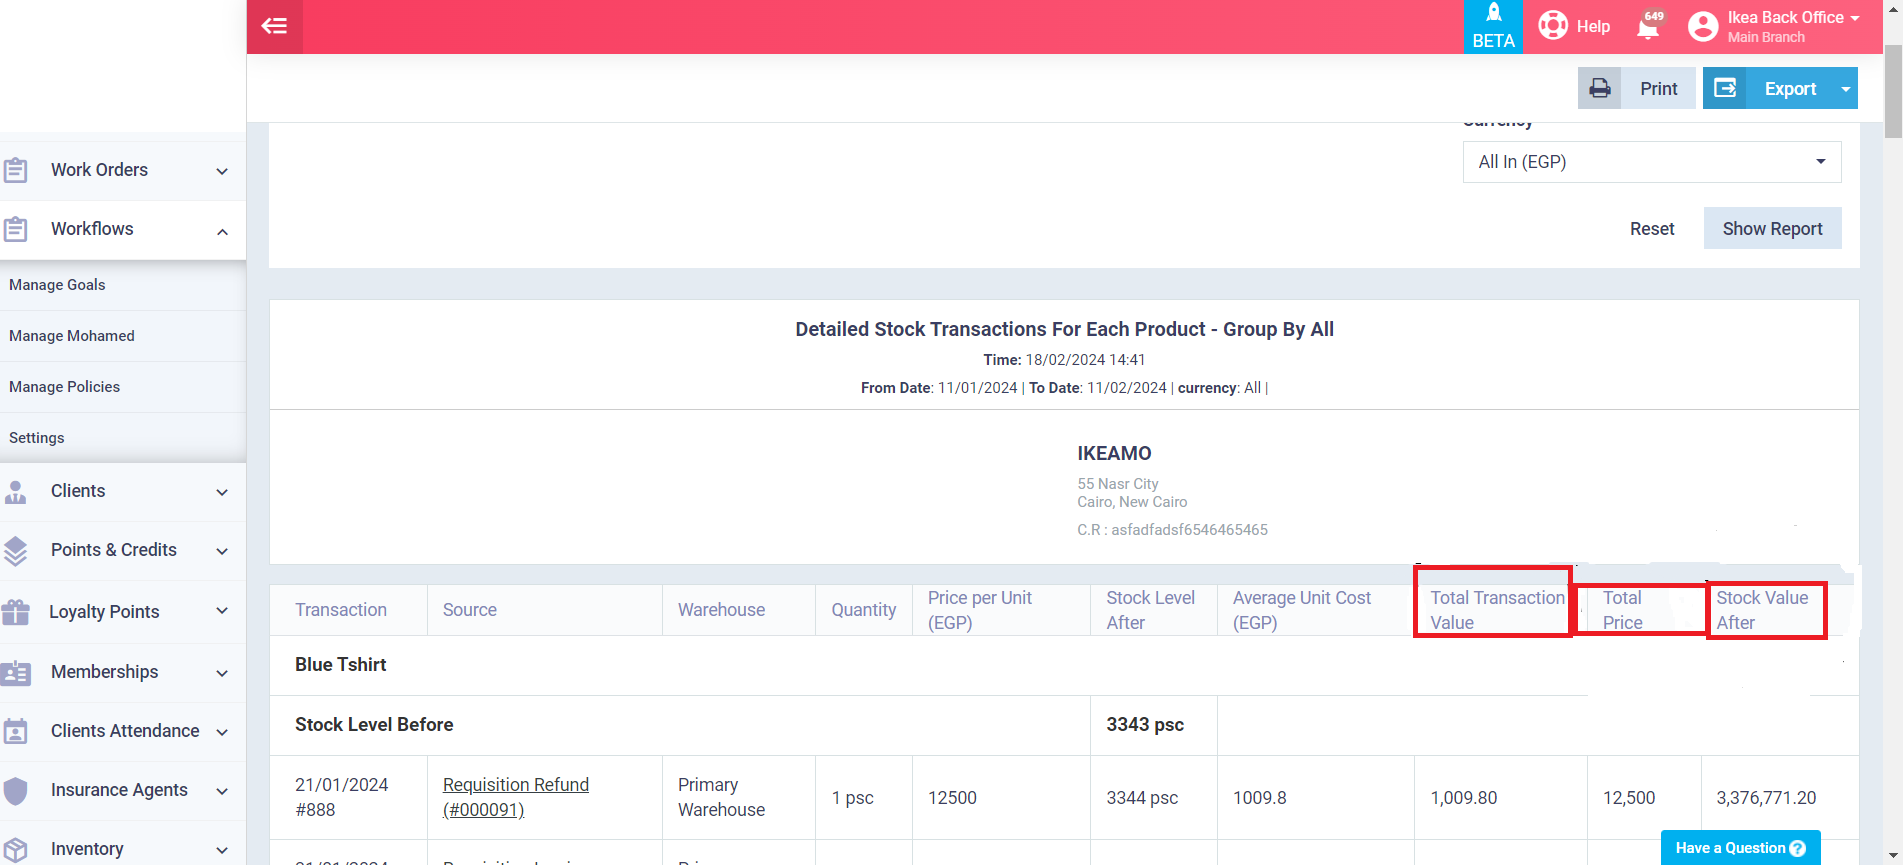Click the Clients Attendance calendar icon
Viewport: 1903px width, 865px height.
(16, 731)
